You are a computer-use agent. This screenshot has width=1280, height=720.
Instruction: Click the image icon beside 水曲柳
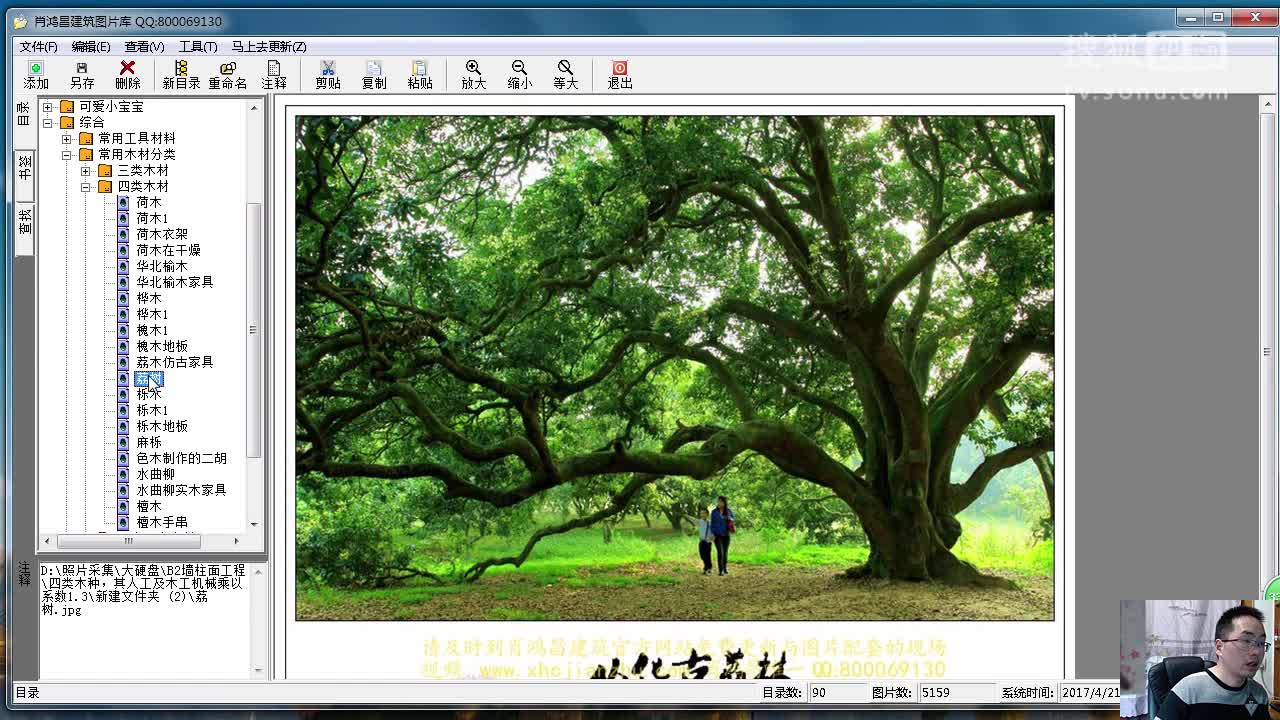click(x=123, y=474)
